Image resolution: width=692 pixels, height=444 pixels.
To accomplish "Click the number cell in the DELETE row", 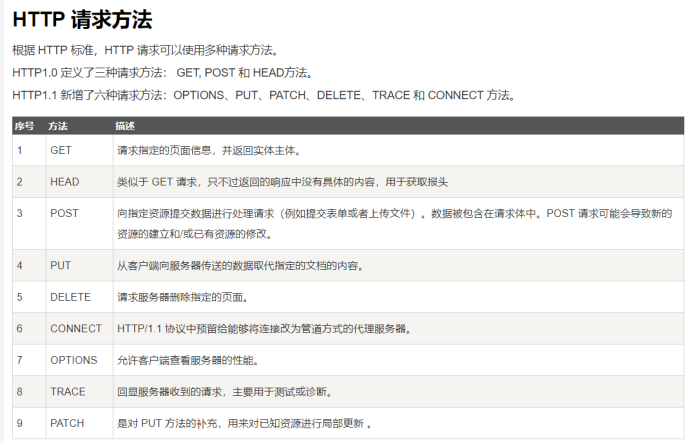I will pos(29,297).
